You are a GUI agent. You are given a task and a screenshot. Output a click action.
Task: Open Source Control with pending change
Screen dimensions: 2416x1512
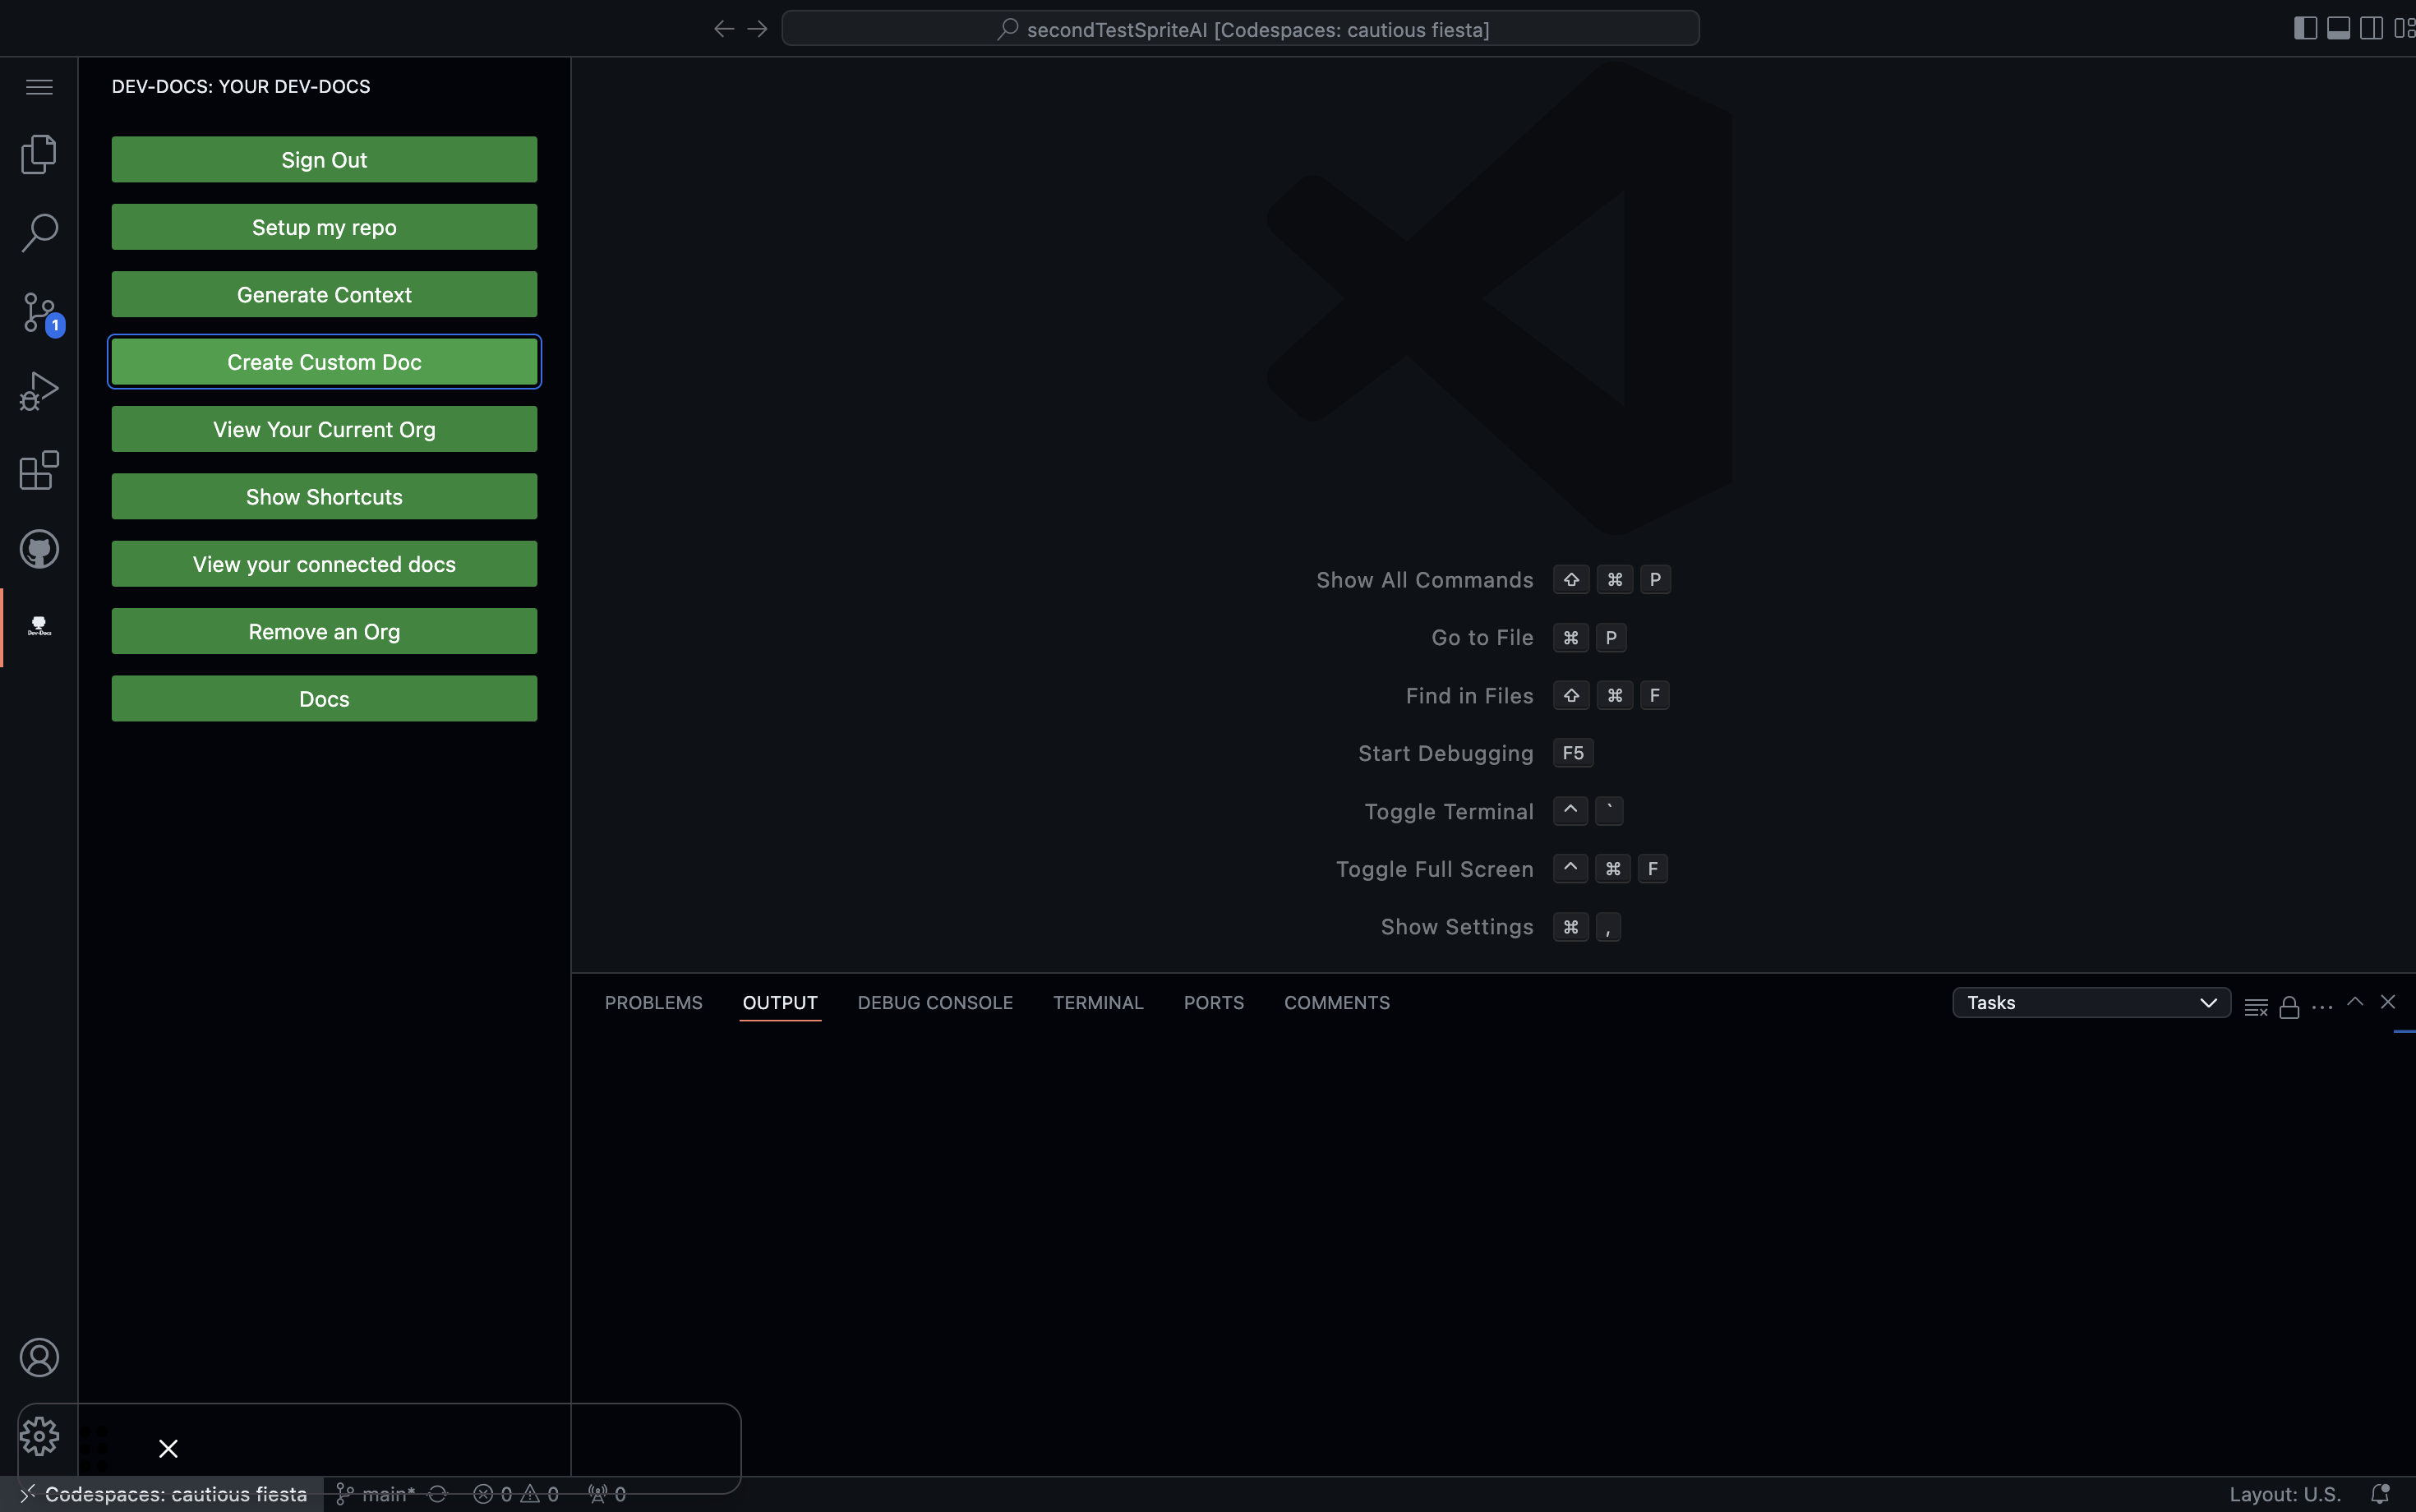[39, 312]
